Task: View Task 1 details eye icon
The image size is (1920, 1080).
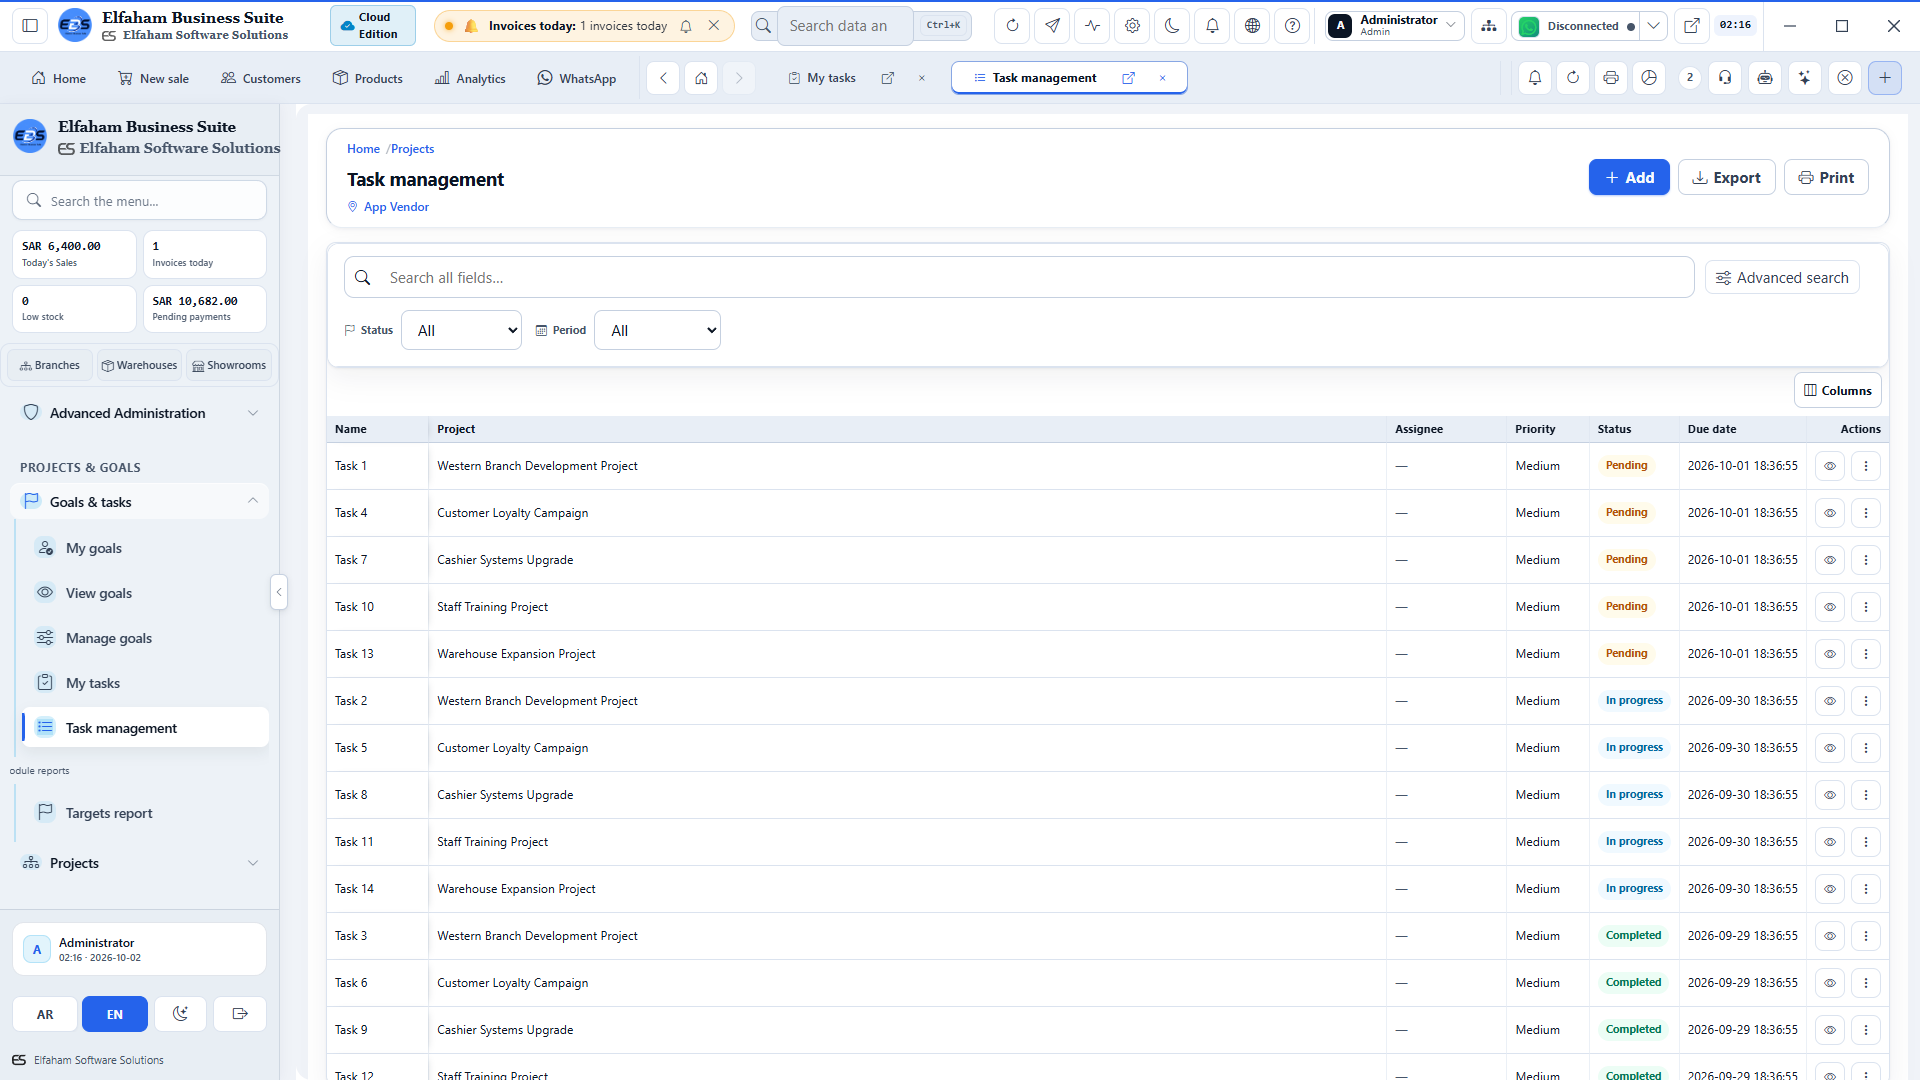Action: pos(1829,466)
